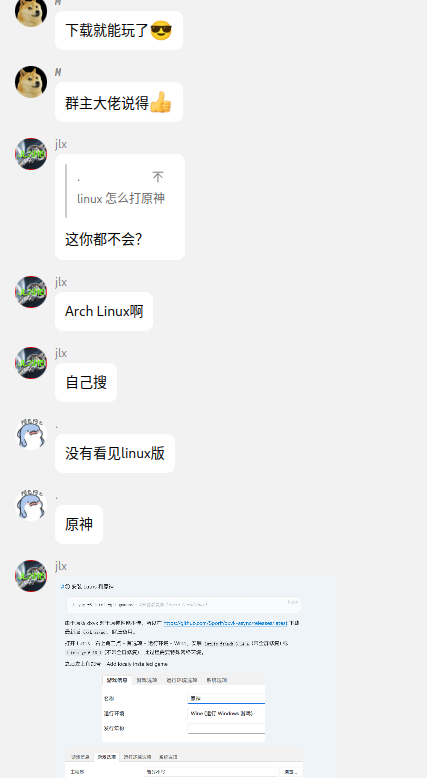Select the "自己搜" message bubble
Viewport: 427px width, 778px height.
86,383
